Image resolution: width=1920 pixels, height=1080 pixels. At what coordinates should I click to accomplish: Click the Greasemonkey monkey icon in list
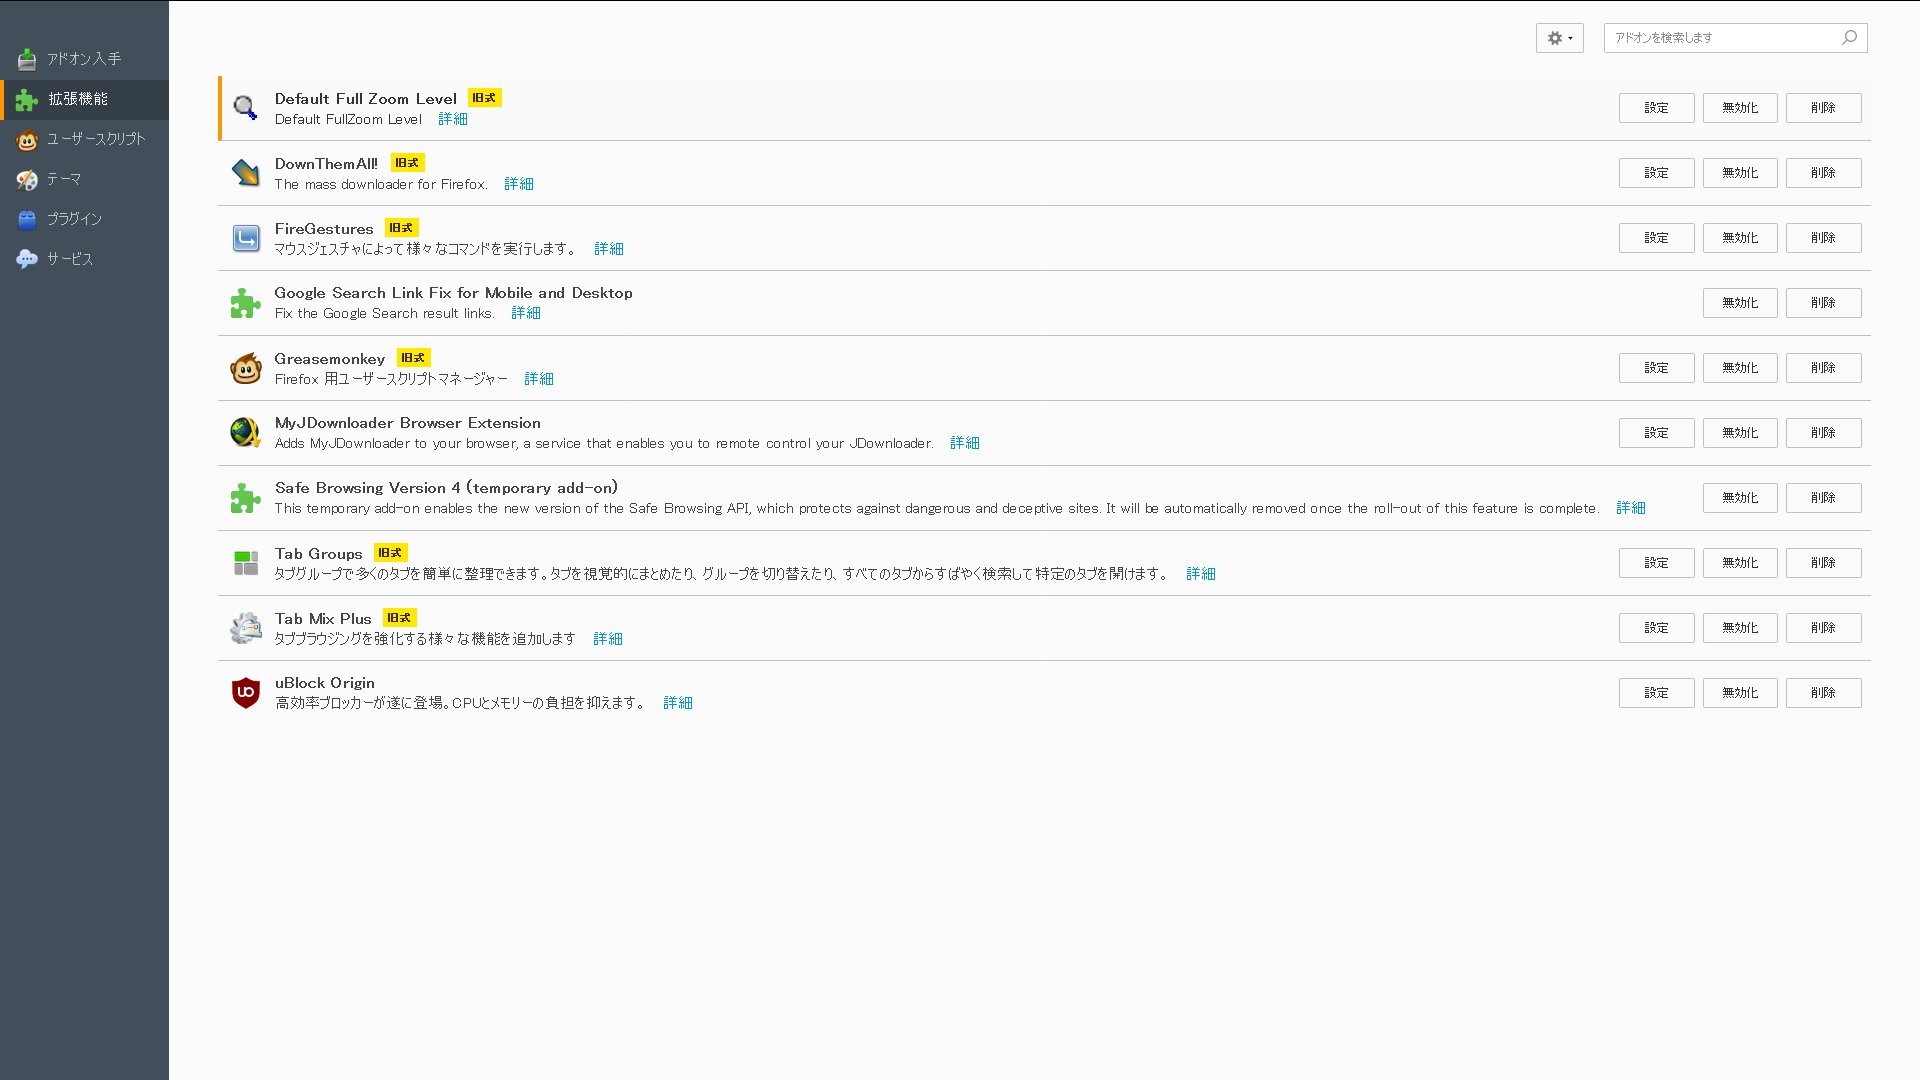click(x=245, y=368)
